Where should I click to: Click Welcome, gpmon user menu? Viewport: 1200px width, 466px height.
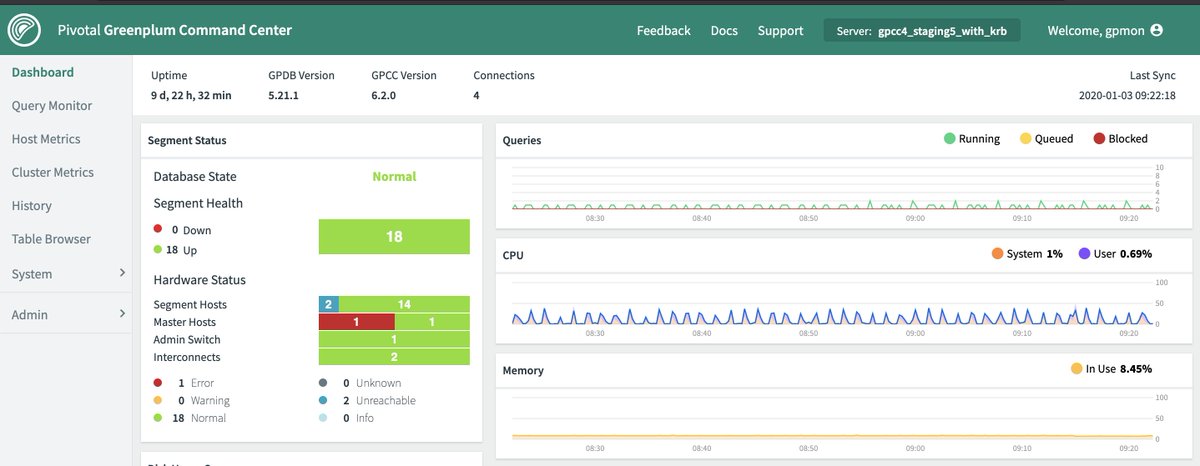(x=1105, y=31)
